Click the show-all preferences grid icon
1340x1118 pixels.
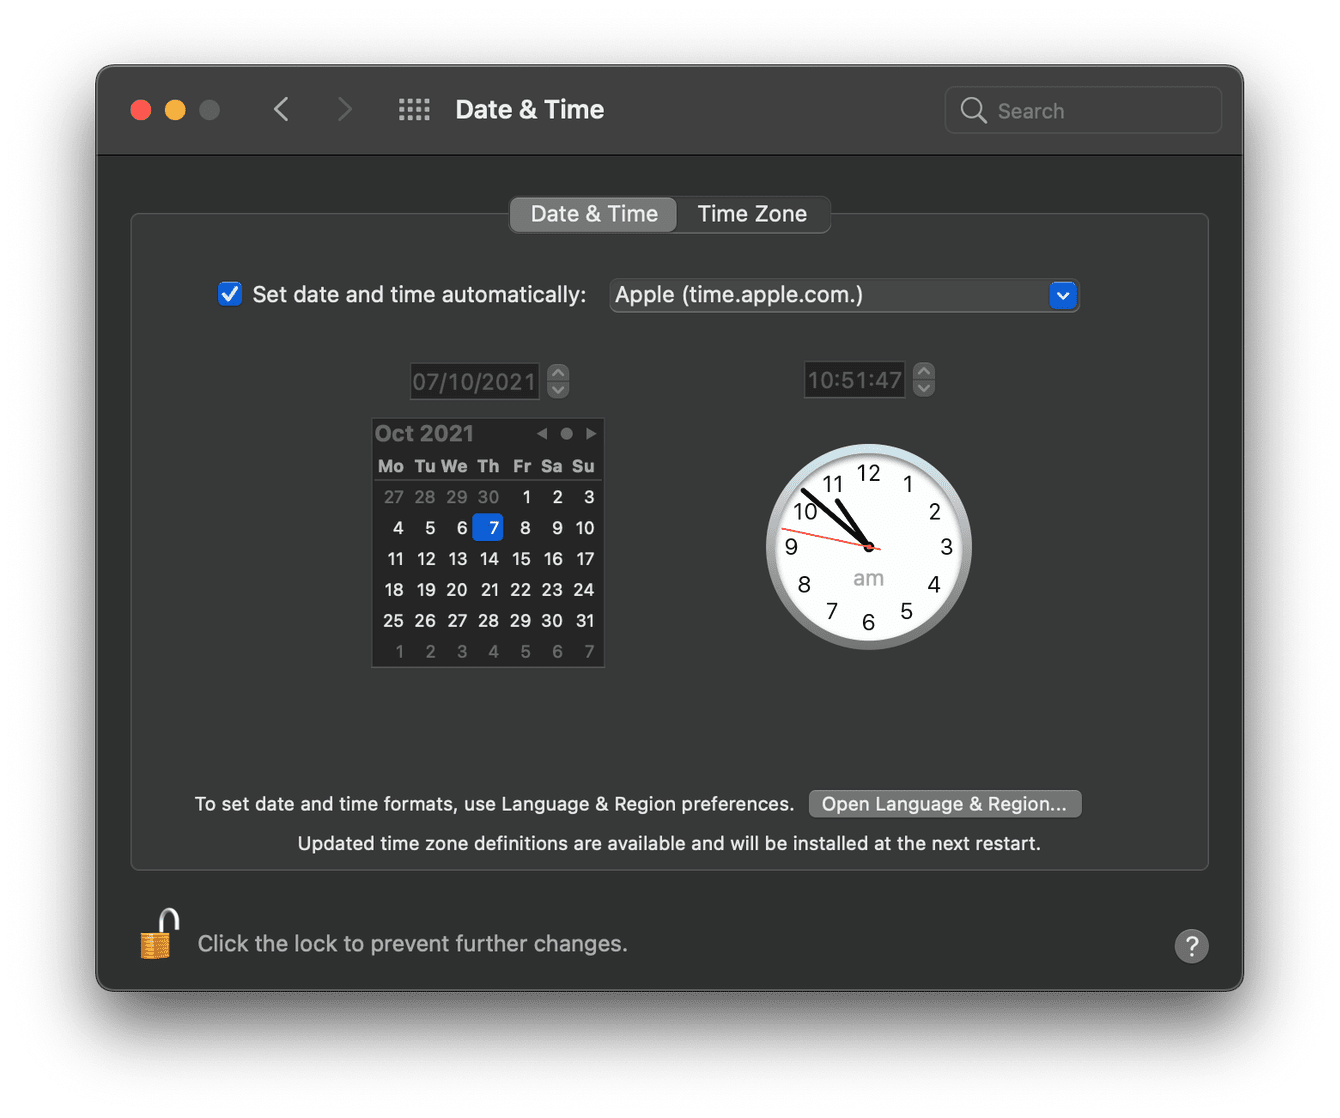[x=414, y=109]
